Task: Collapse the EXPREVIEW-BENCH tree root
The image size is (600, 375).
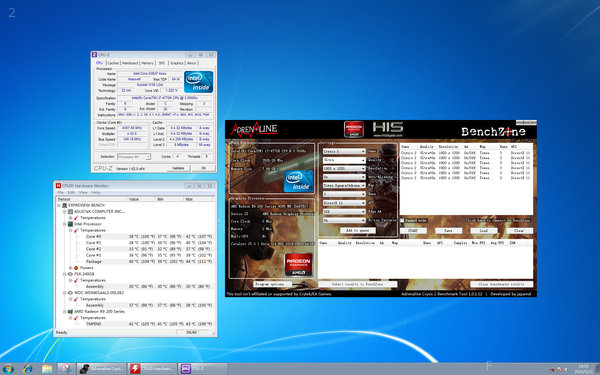Action: click(59, 205)
